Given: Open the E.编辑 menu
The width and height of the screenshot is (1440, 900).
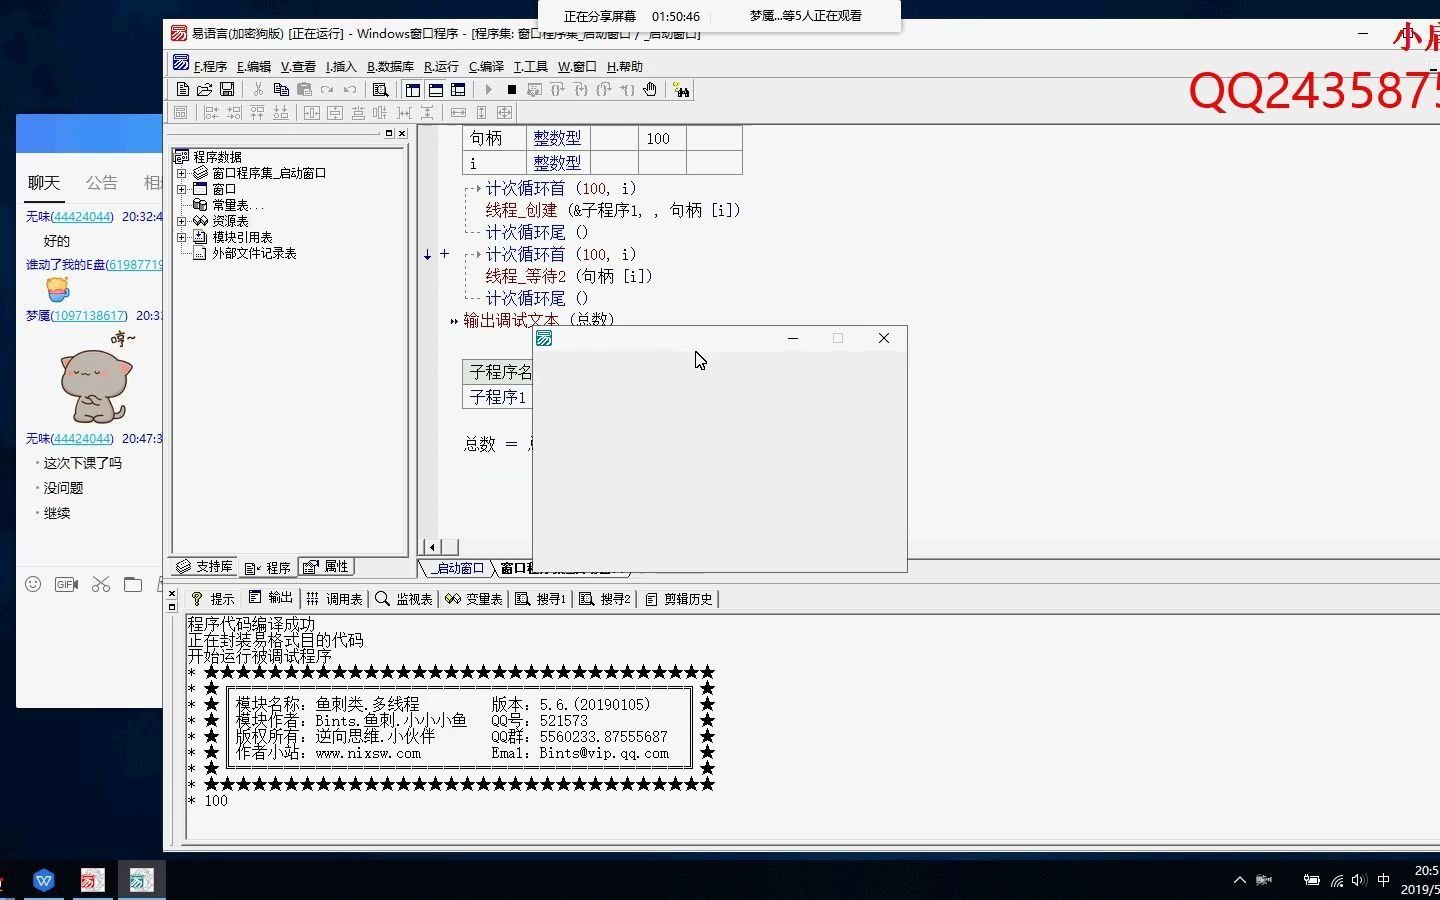Looking at the screenshot, I should coord(254,66).
